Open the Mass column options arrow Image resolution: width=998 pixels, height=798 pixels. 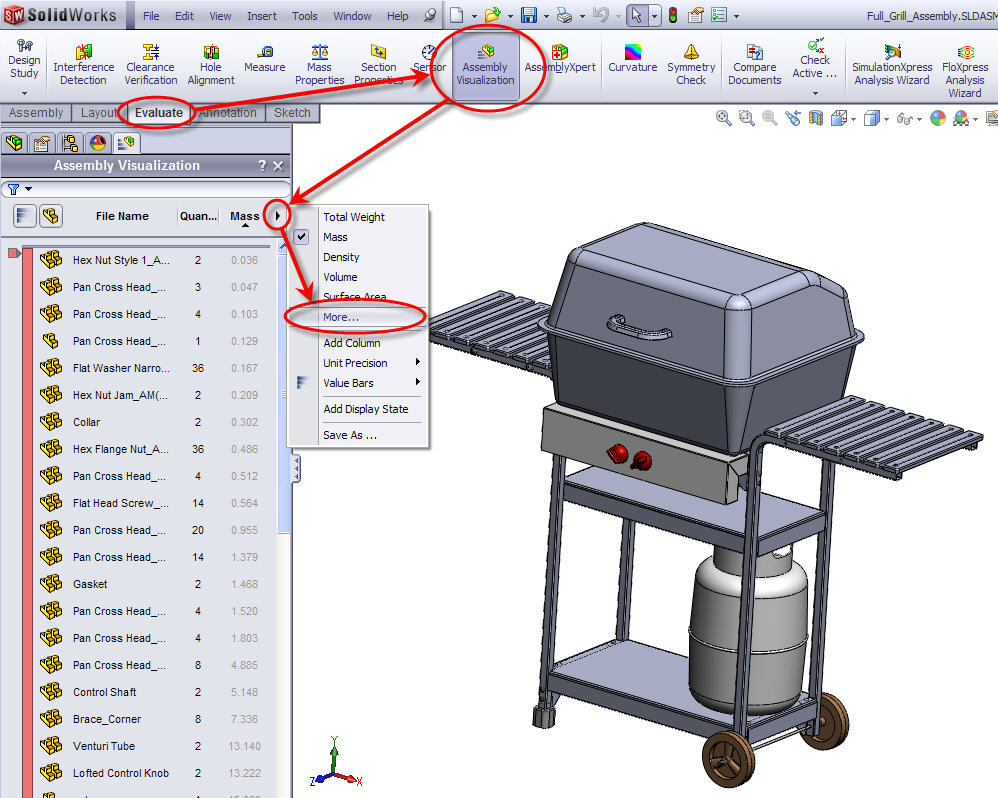click(278, 215)
